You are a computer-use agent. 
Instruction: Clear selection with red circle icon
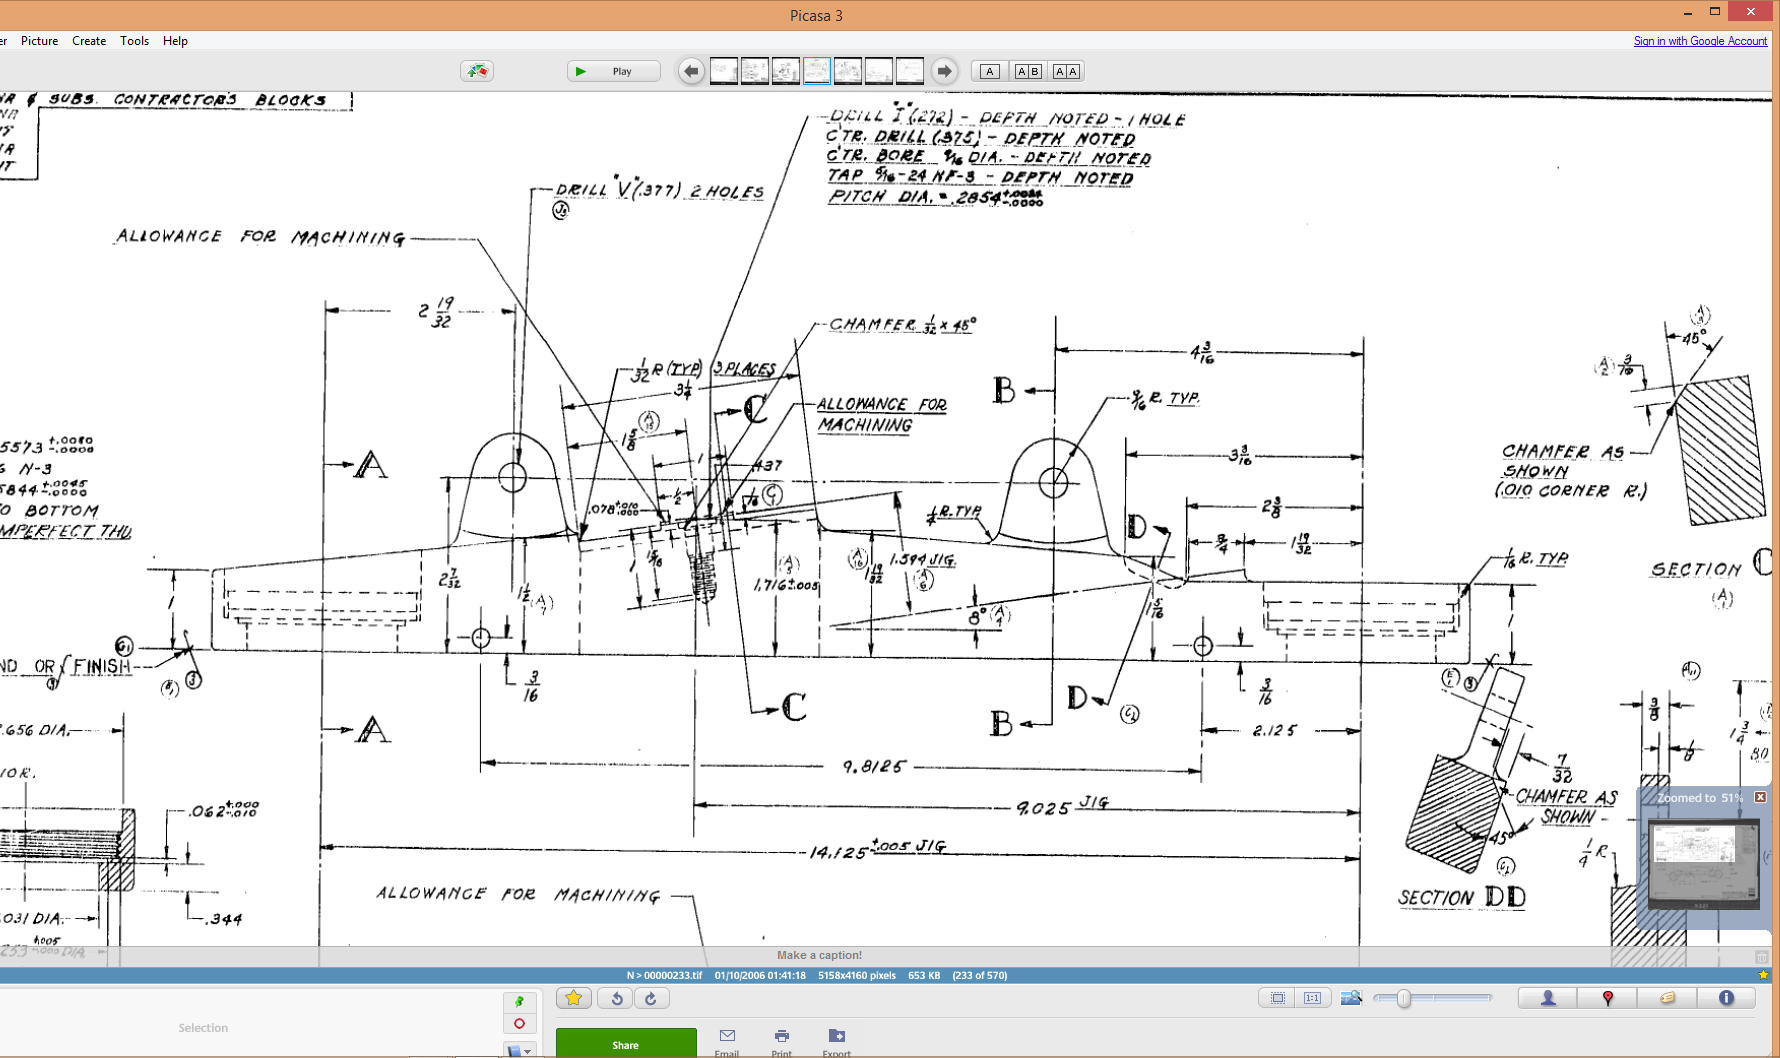tap(519, 1024)
